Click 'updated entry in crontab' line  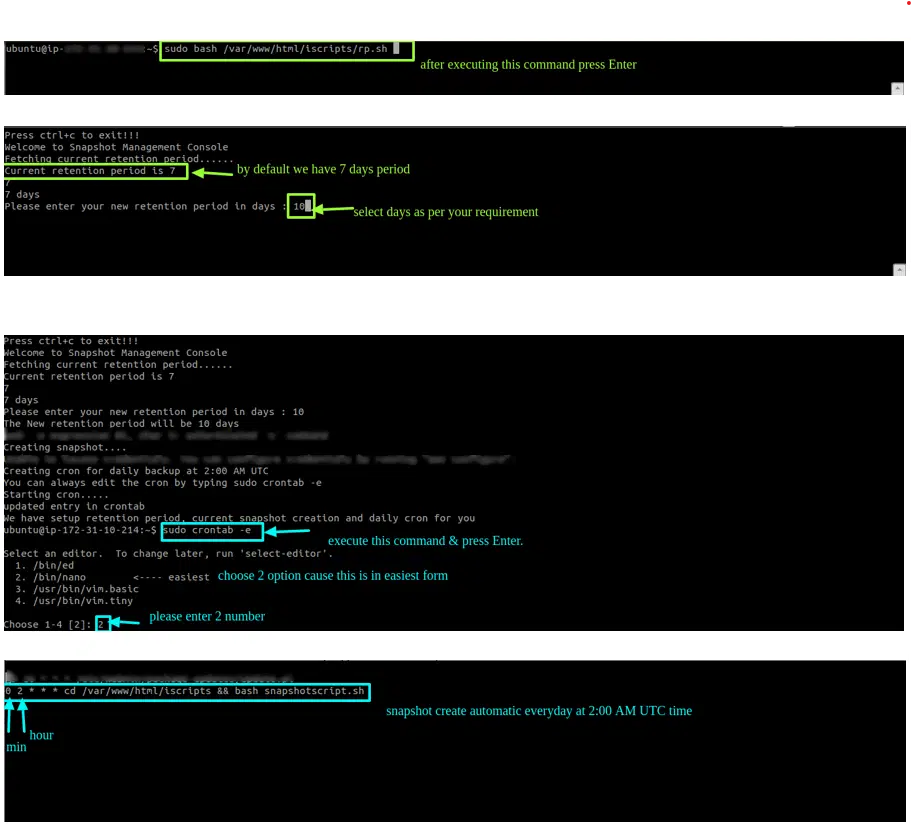tap(74, 507)
